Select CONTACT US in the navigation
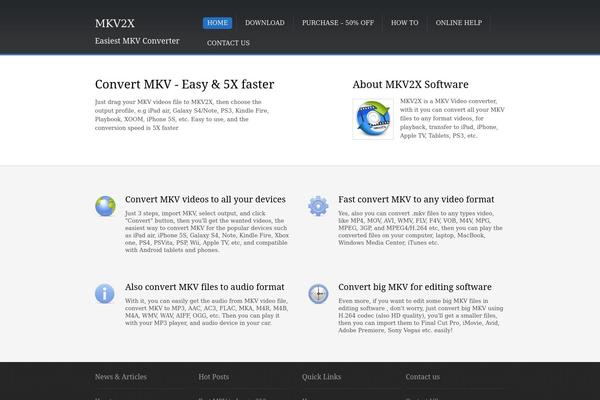 tap(228, 43)
